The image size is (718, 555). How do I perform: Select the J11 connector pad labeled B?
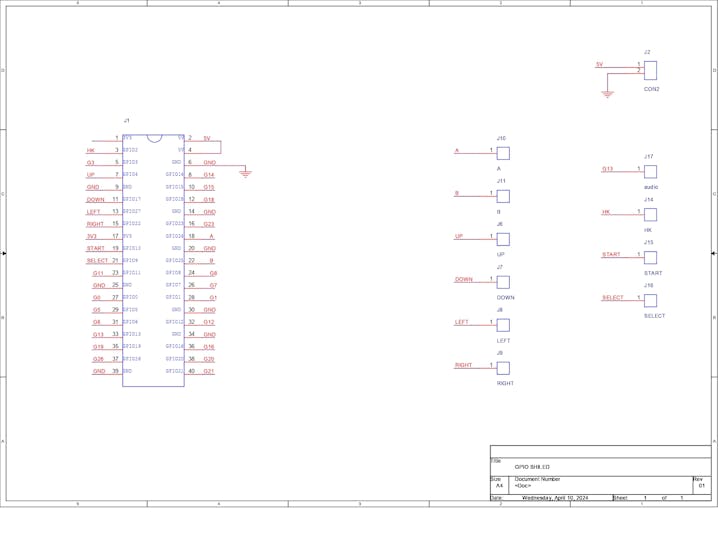click(503, 196)
